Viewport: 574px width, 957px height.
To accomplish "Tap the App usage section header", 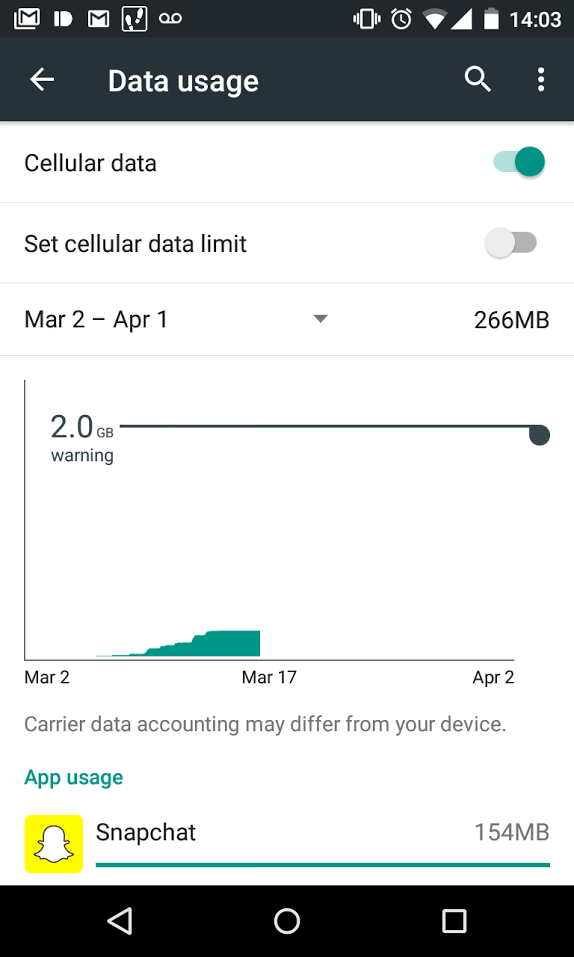I will pyautogui.click(x=73, y=777).
